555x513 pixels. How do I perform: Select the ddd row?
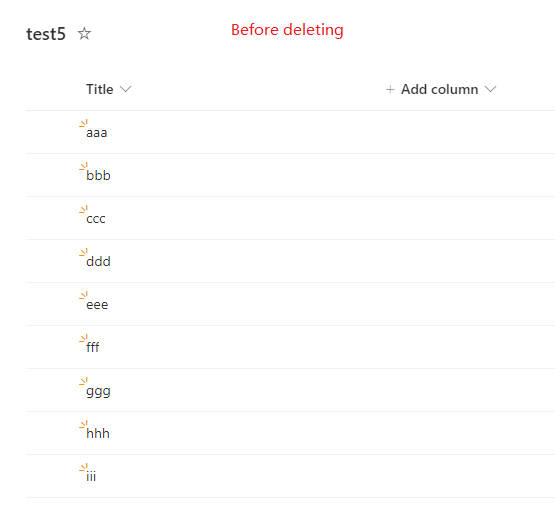pos(290,261)
